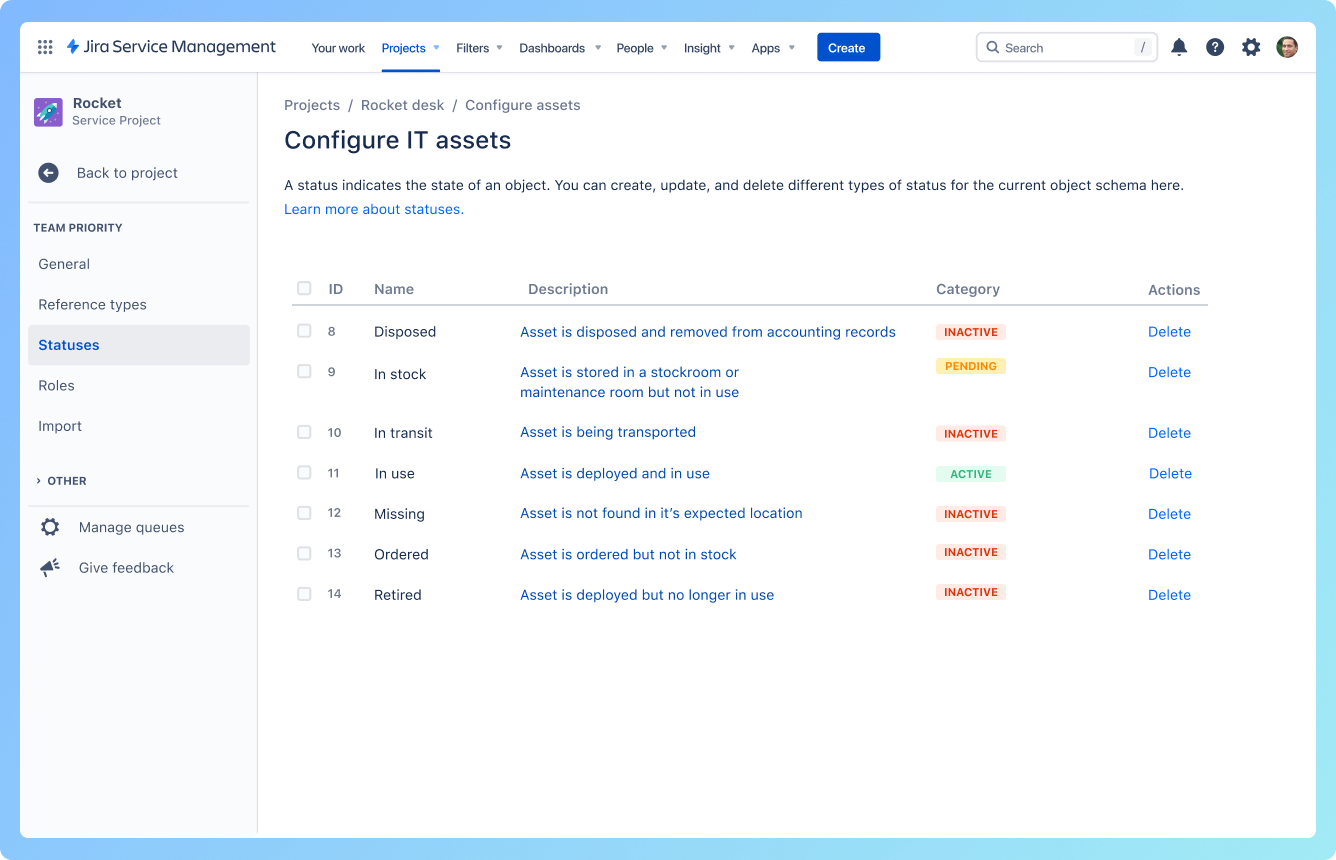1336x860 pixels.
Task: Click the Create button
Action: [848, 47]
